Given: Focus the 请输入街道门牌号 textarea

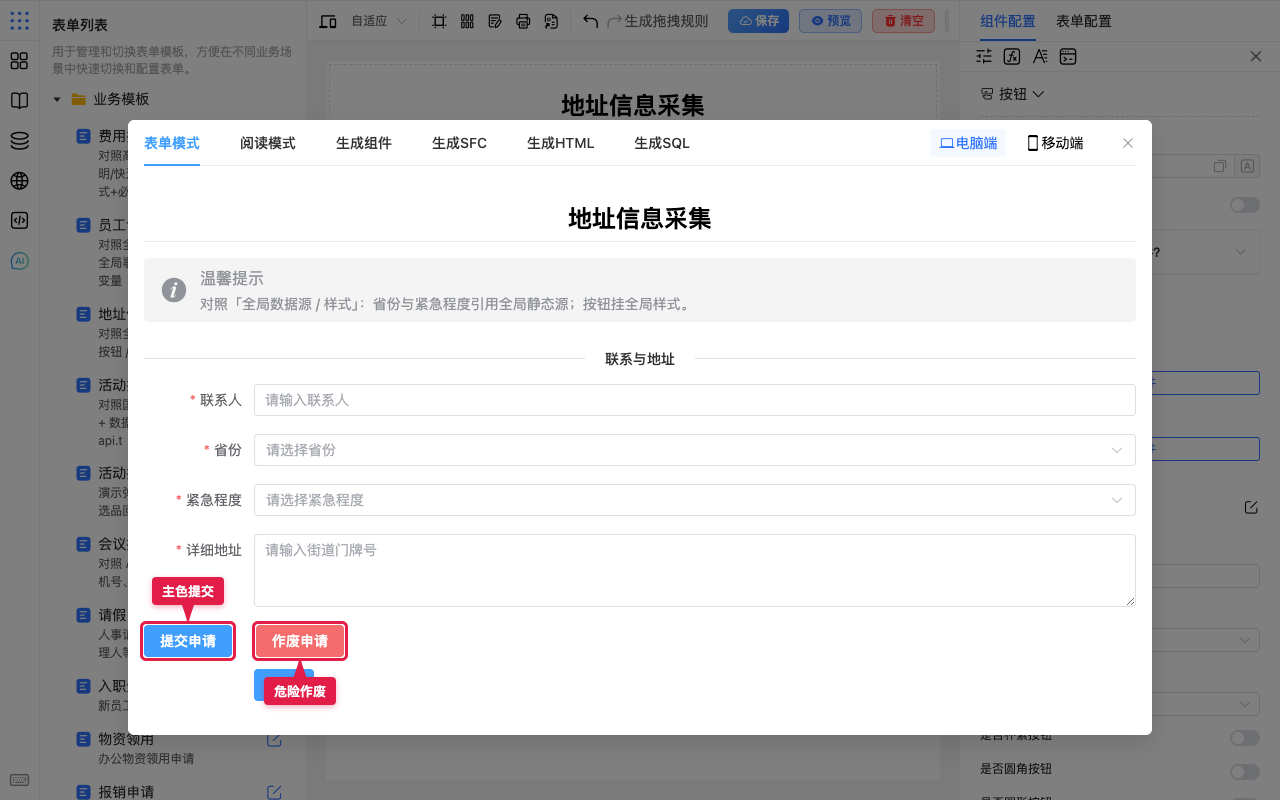Looking at the screenshot, I should point(695,570).
